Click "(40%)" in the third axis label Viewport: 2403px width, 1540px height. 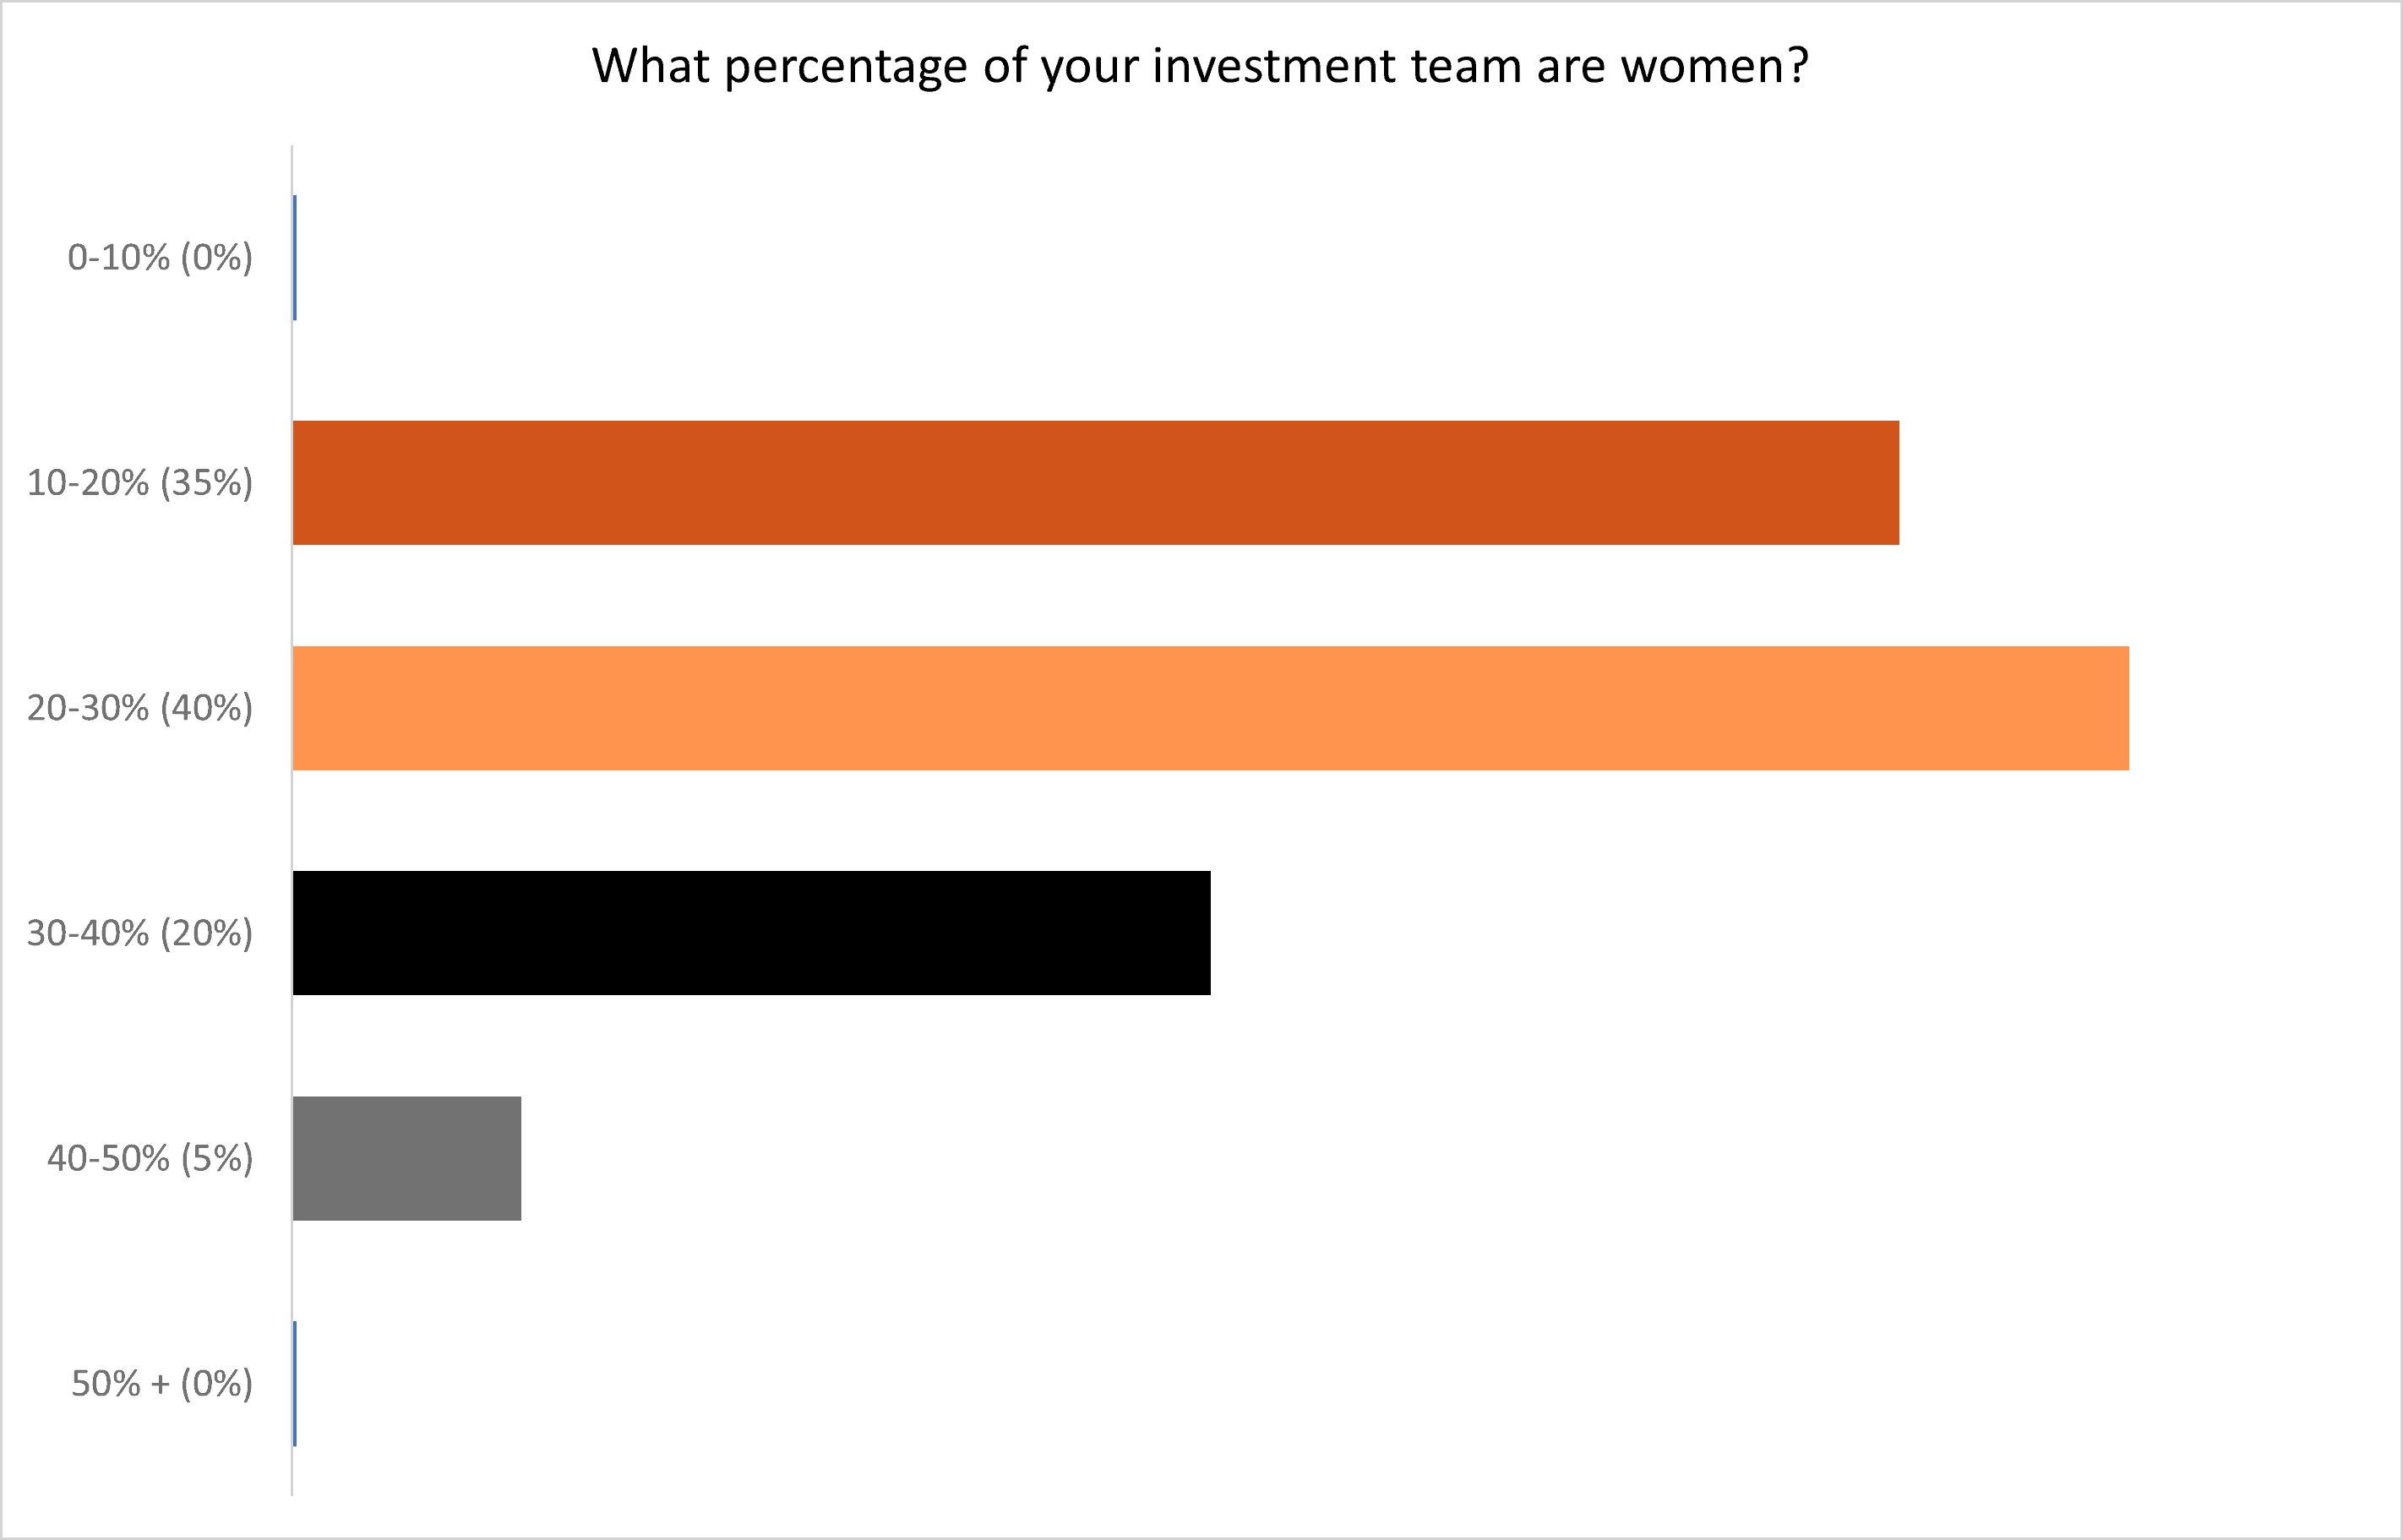207,708
